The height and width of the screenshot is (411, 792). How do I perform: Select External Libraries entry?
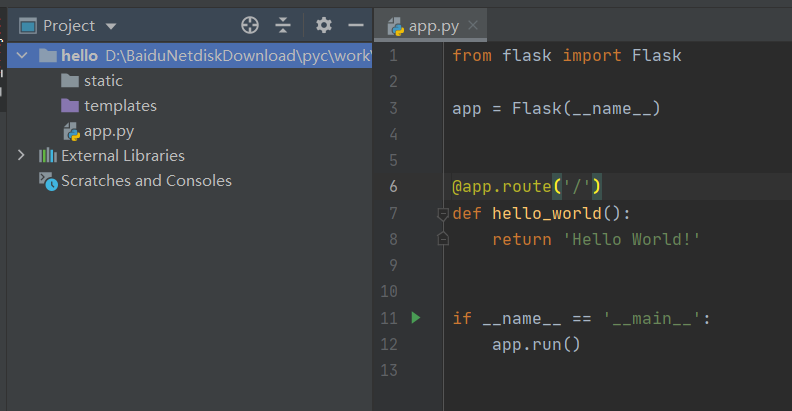click(123, 156)
